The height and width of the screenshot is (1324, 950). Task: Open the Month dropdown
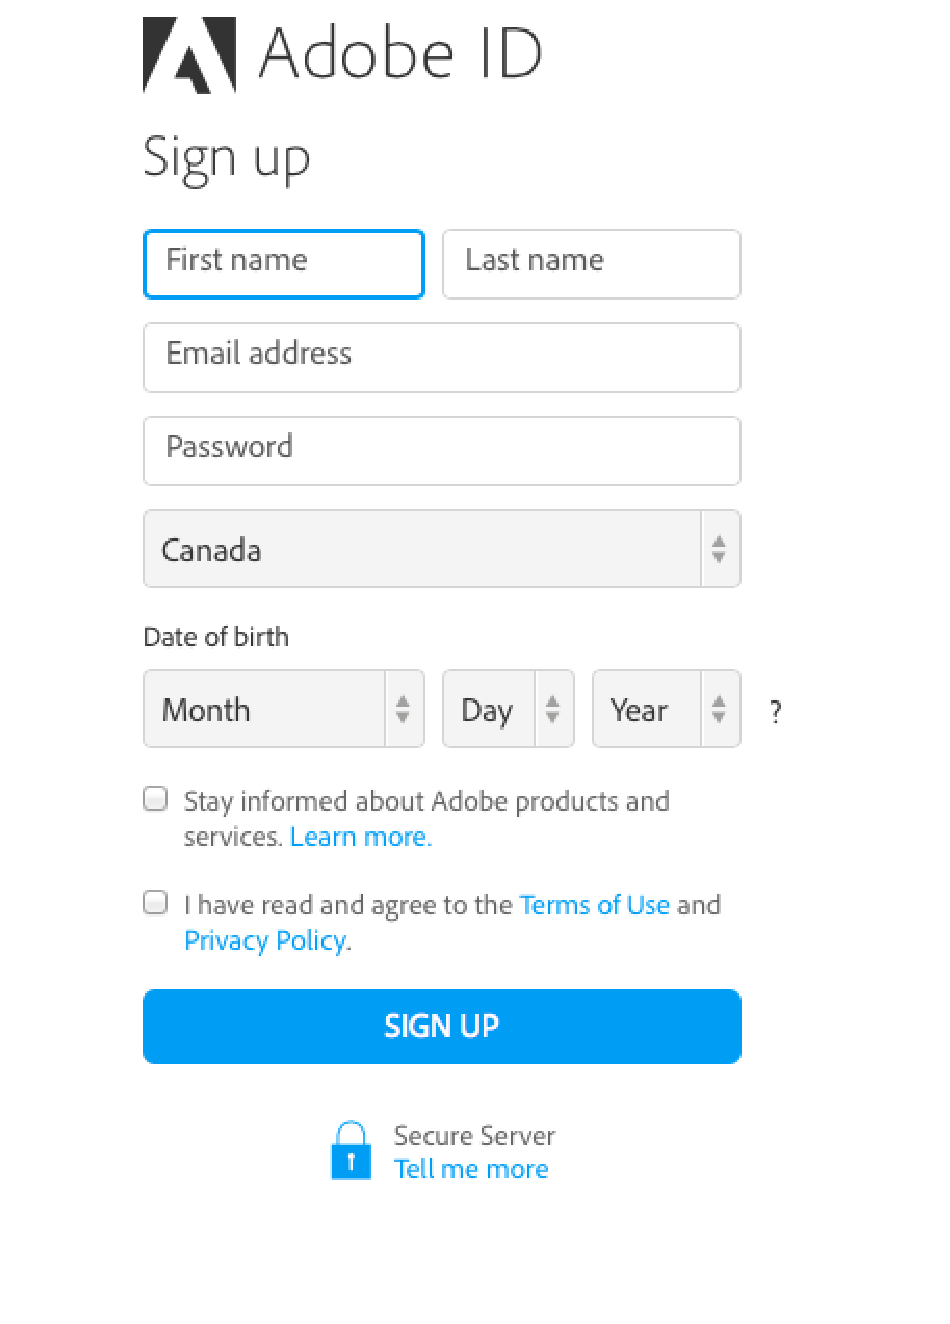click(x=284, y=709)
